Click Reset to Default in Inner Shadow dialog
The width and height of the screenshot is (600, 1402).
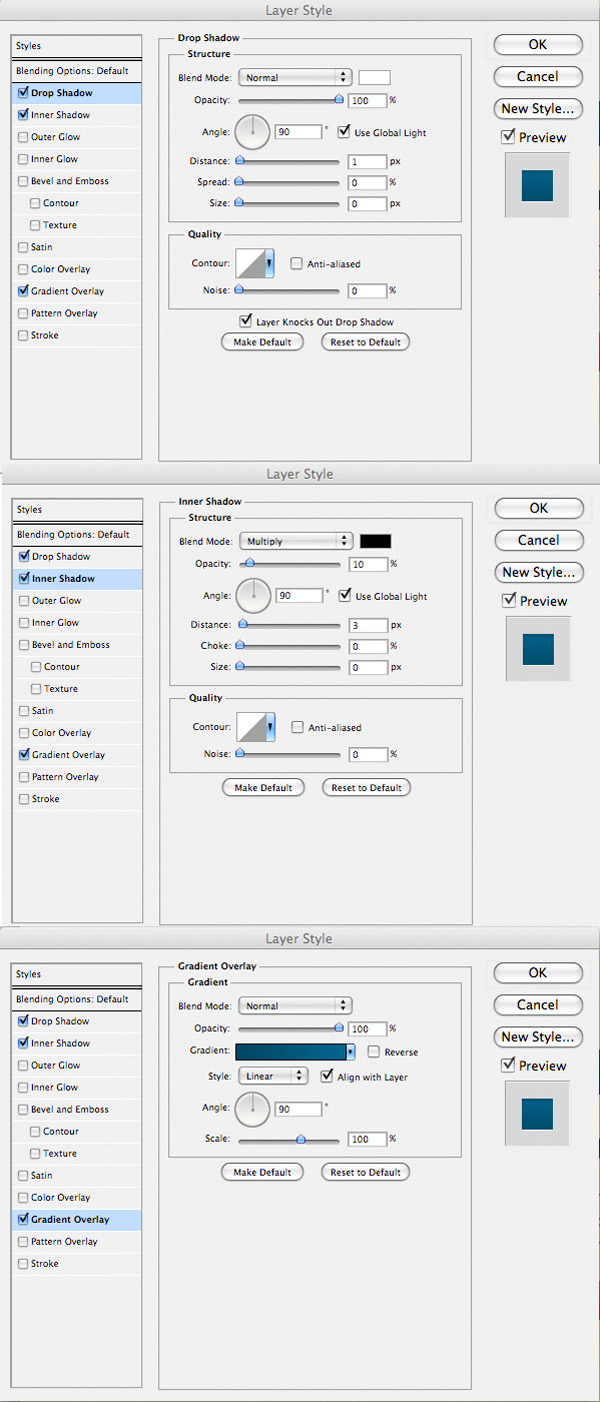click(x=367, y=788)
